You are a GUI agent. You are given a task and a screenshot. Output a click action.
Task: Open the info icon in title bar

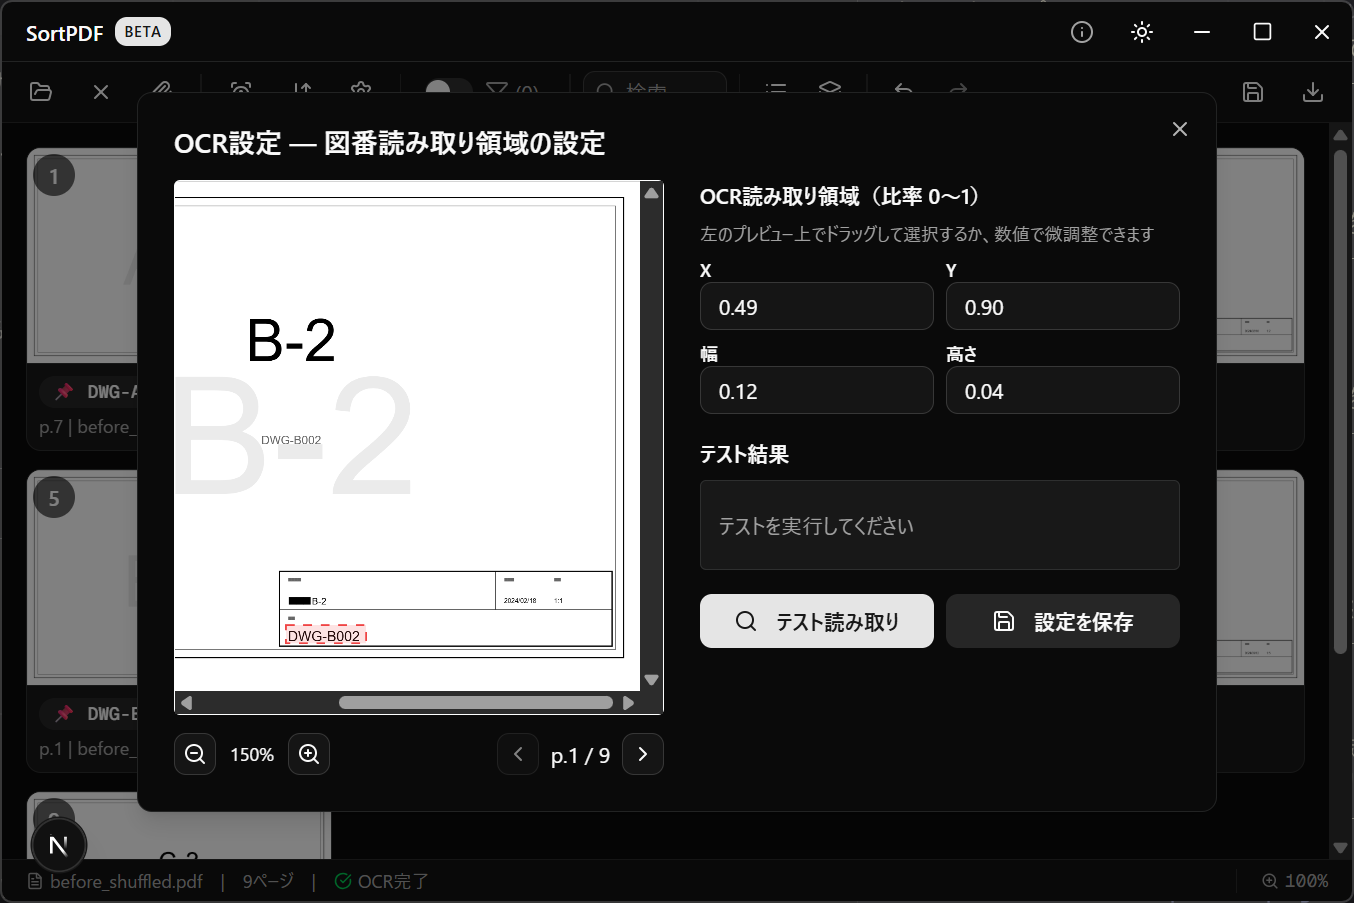pos(1082,32)
